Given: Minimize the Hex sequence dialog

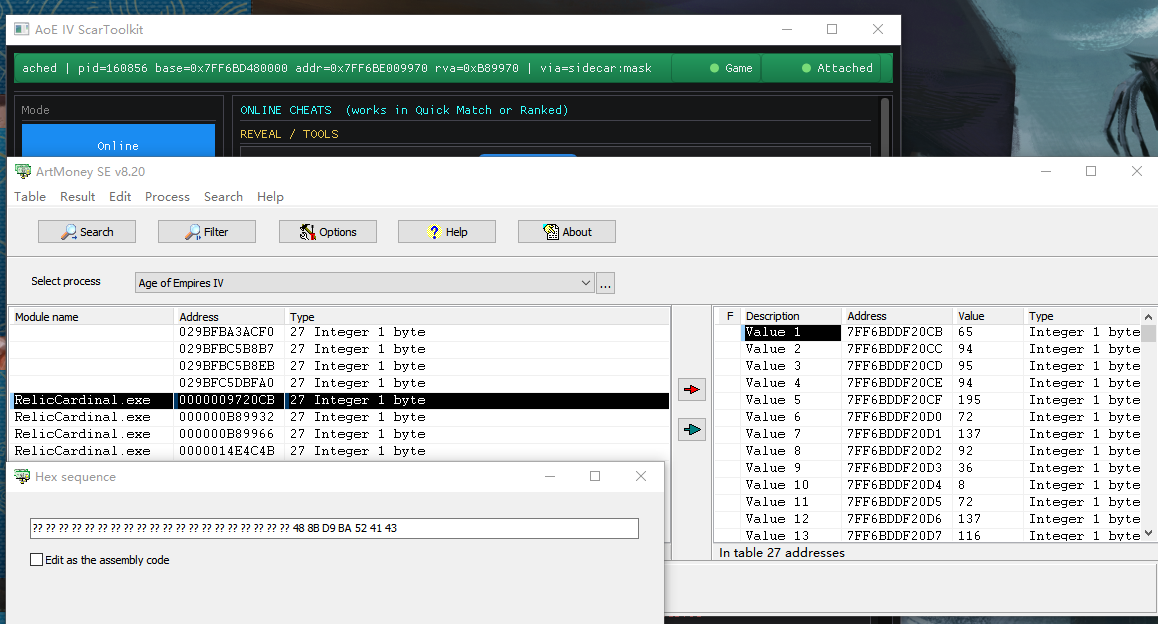Looking at the screenshot, I should click(x=549, y=476).
